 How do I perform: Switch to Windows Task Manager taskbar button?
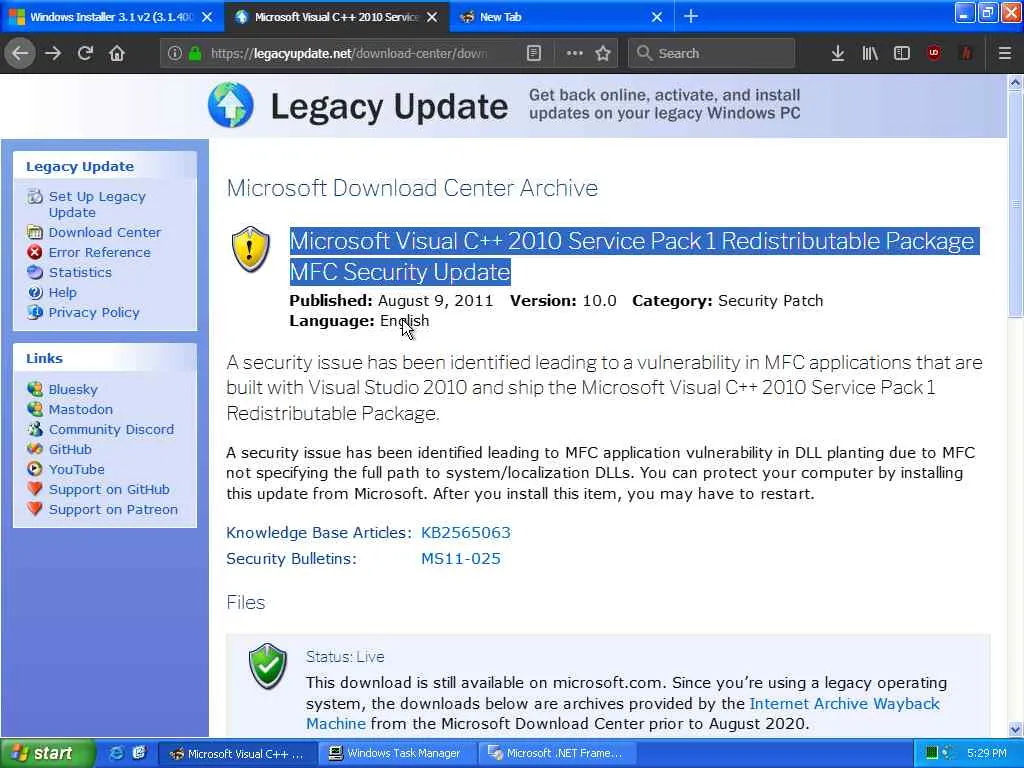pos(396,754)
